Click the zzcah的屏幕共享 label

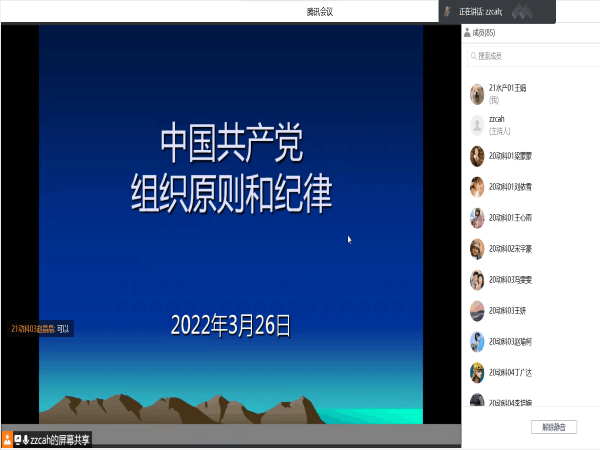pyautogui.click(x=60, y=439)
